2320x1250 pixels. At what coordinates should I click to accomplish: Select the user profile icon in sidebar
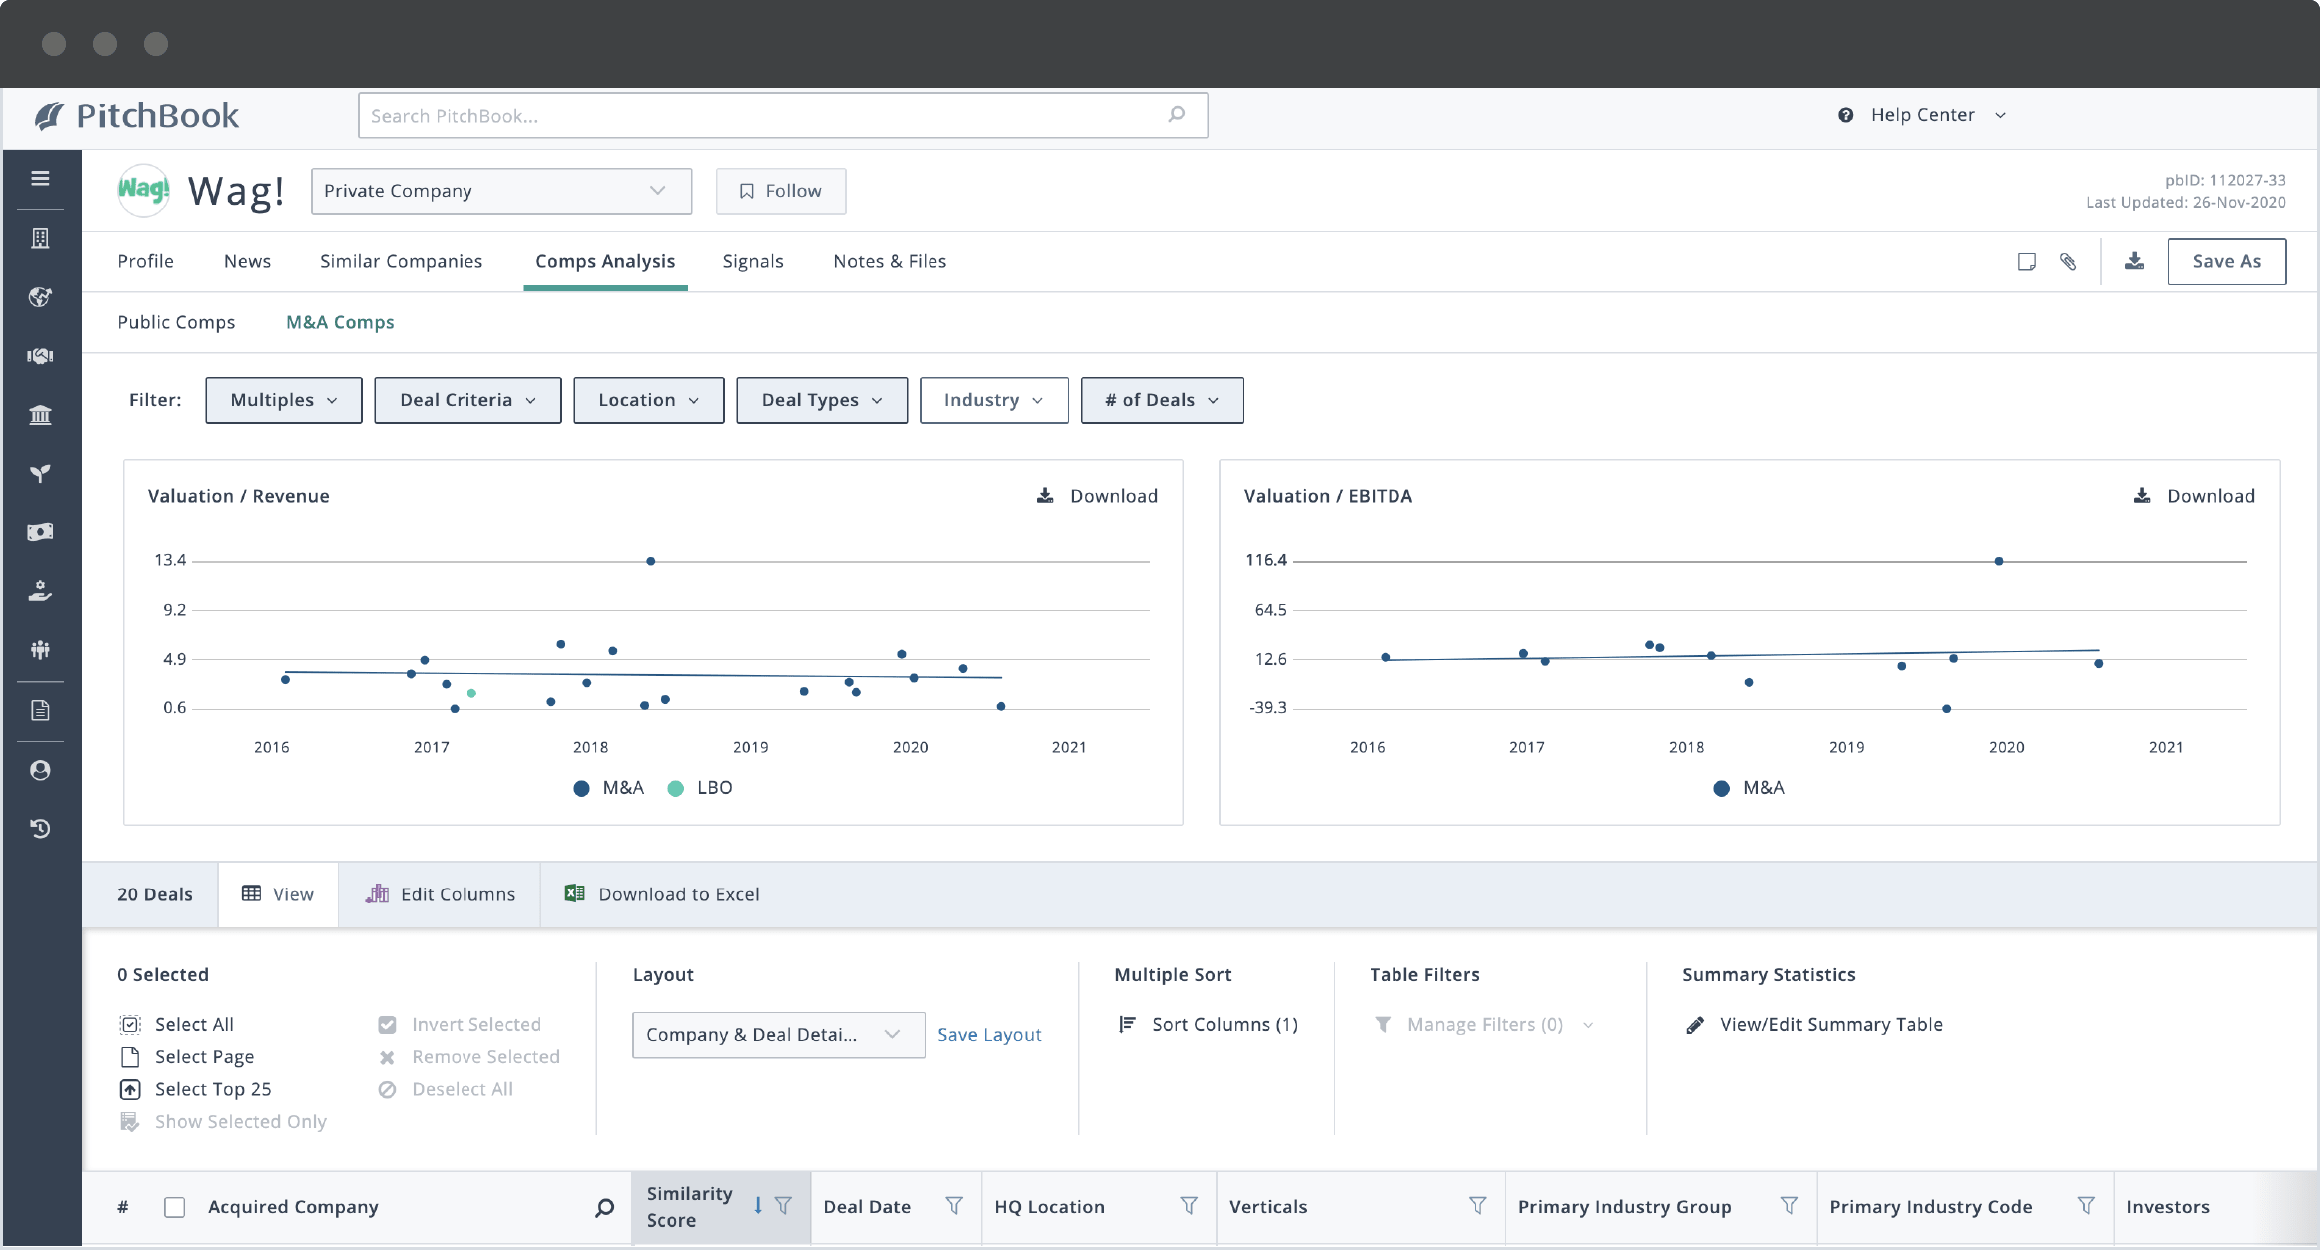pyautogui.click(x=40, y=769)
